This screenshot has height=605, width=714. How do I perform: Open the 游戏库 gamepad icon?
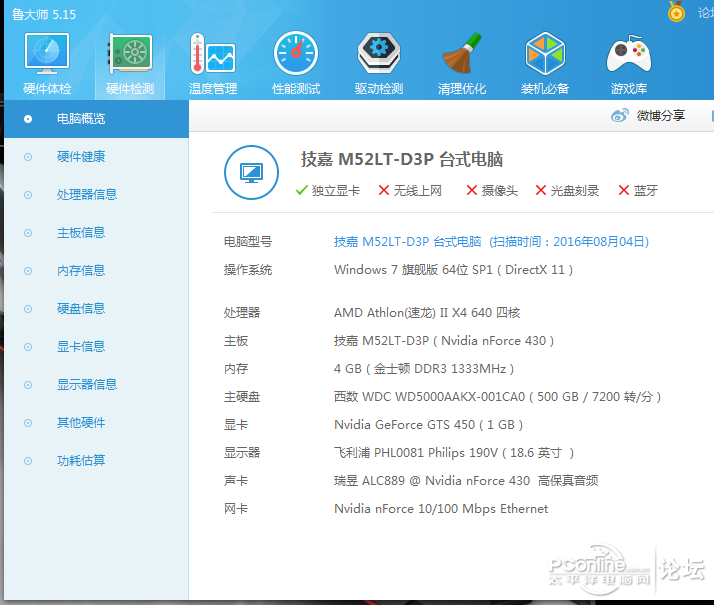pos(629,63)
